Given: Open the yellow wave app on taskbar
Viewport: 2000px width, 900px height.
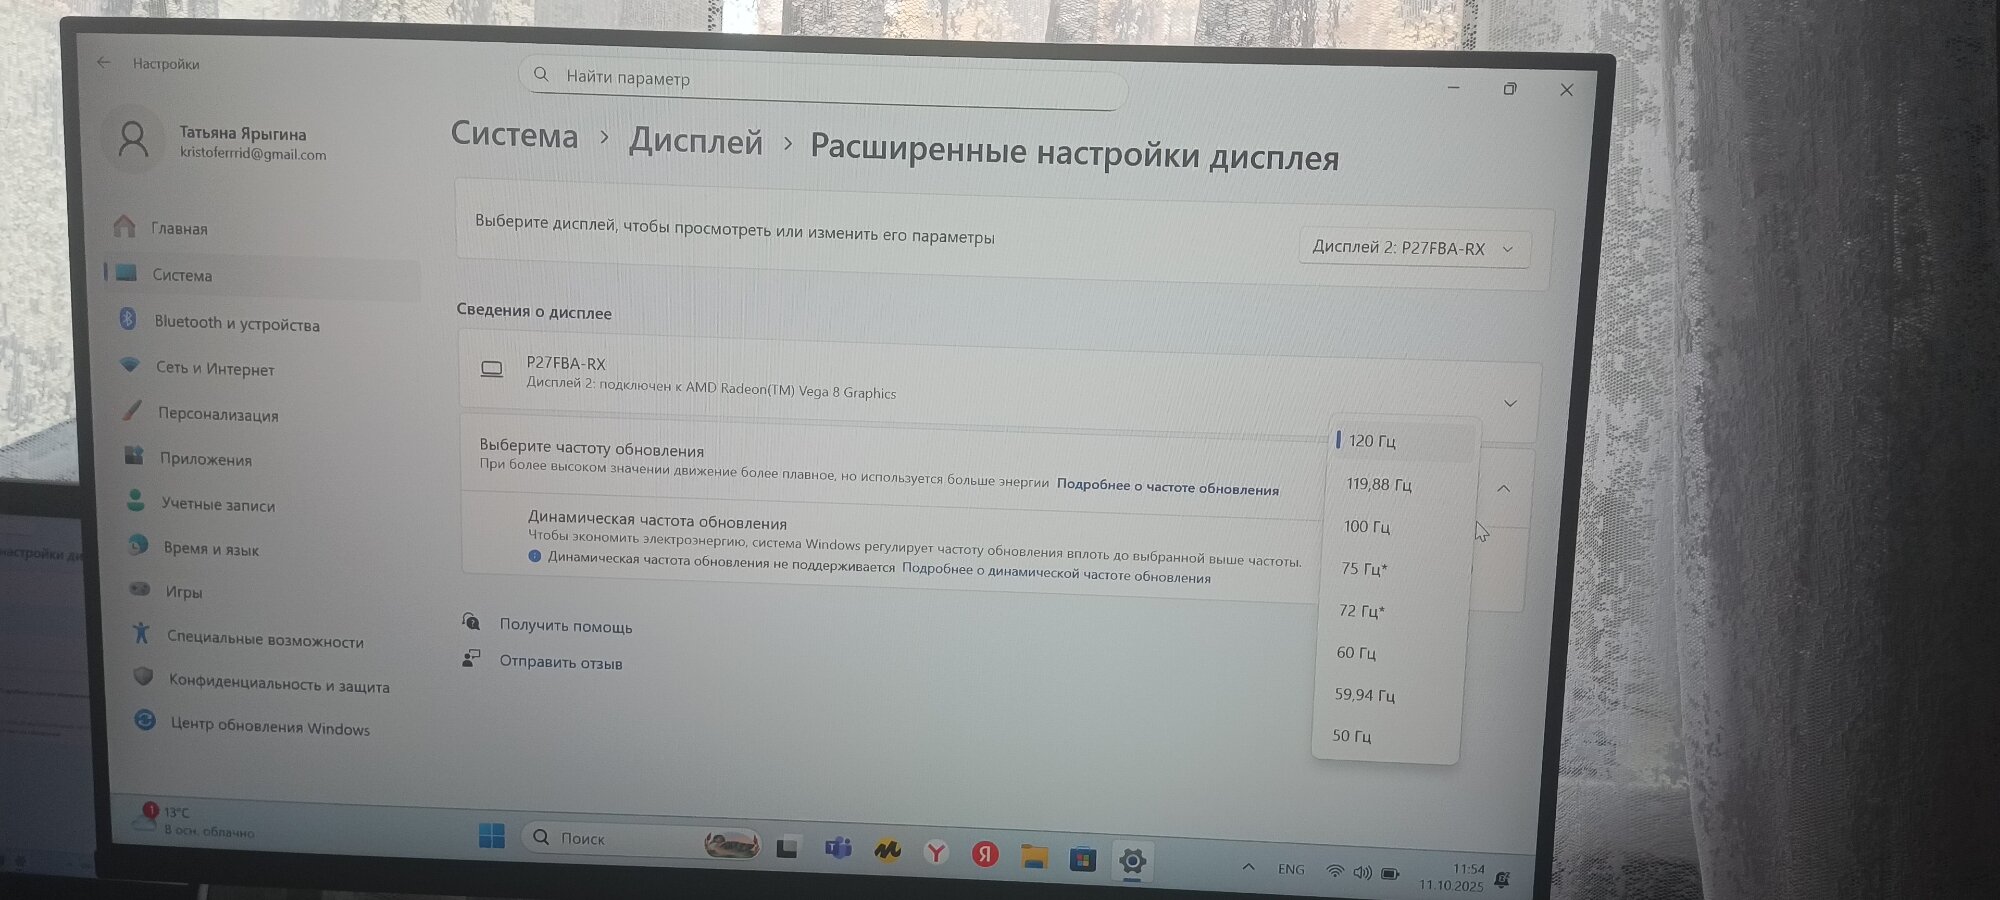Looking at the screenshot, I should 887,850.
